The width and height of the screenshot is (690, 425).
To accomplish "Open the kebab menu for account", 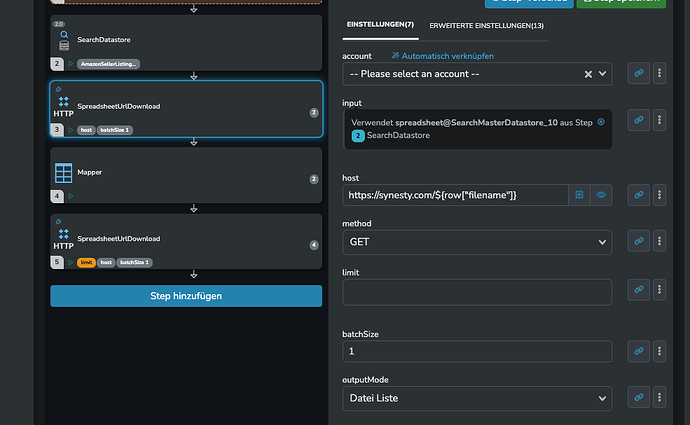I will coord(659,73).
